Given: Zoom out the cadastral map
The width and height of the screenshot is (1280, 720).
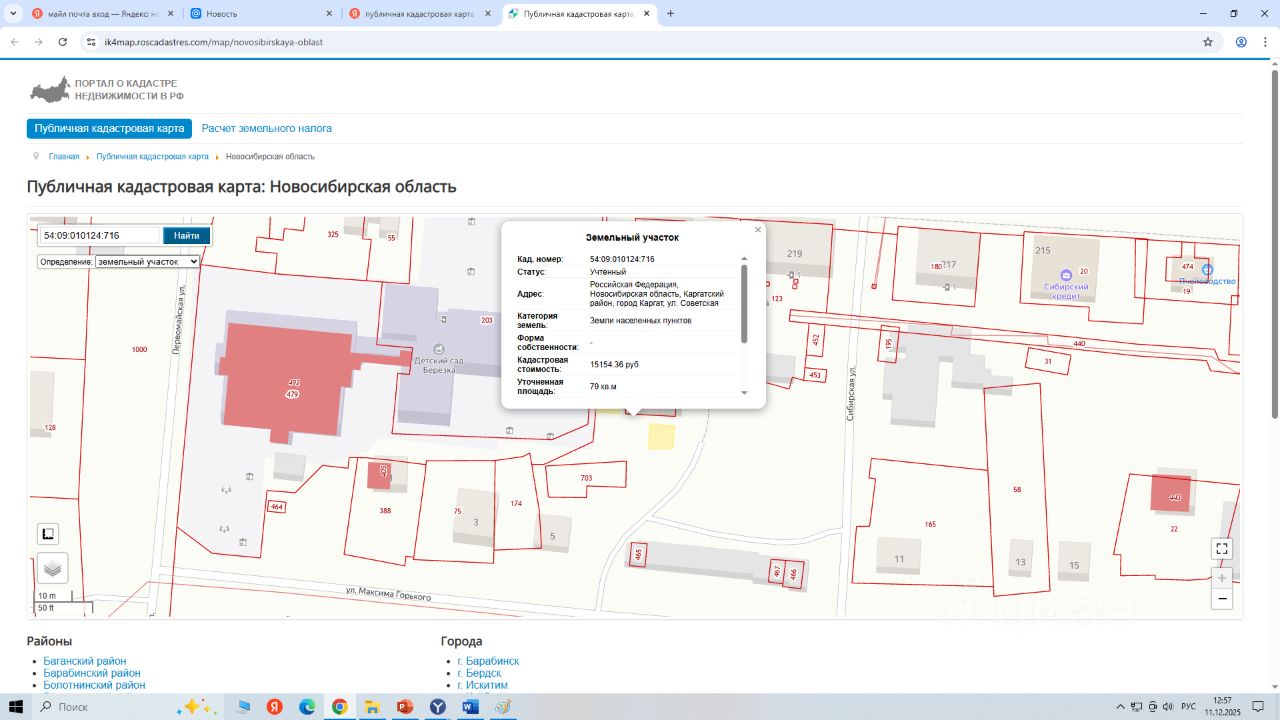Looking at the screenshot, I should pyautogui.click(x=1221, y=599).
